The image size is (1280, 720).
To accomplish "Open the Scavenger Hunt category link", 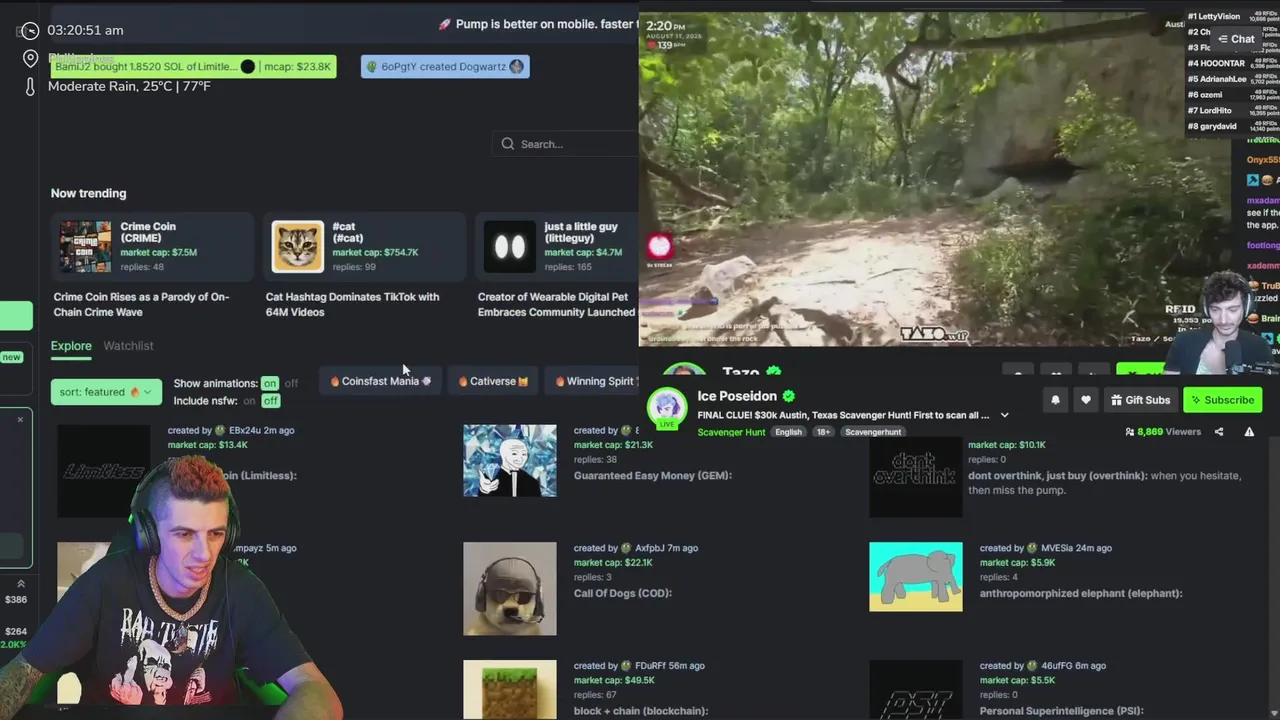I will click(731, 432).
